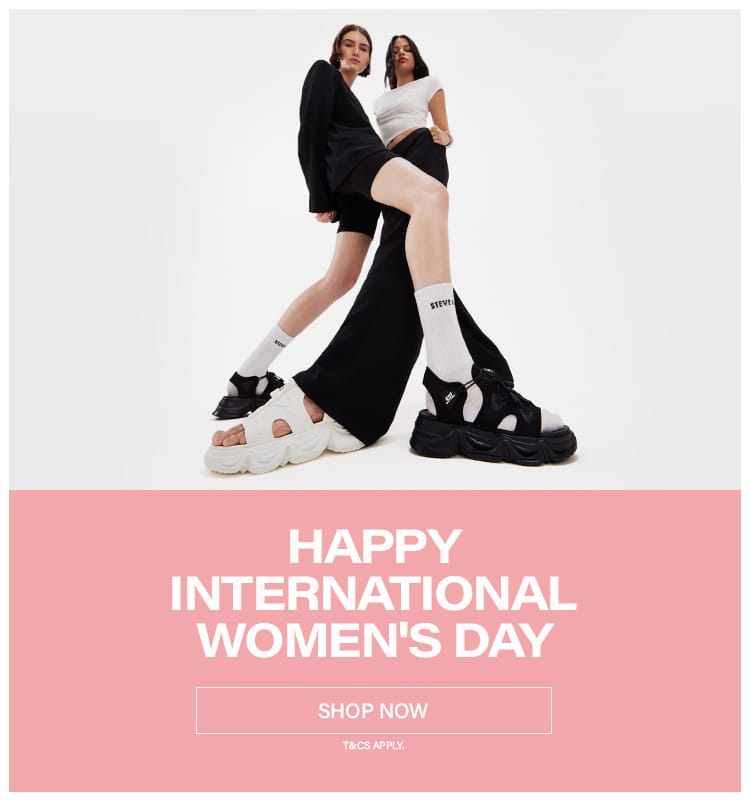Click the STEVE logo on tall sock
Viewport: 750px width, 800px height.
(441, 305)
